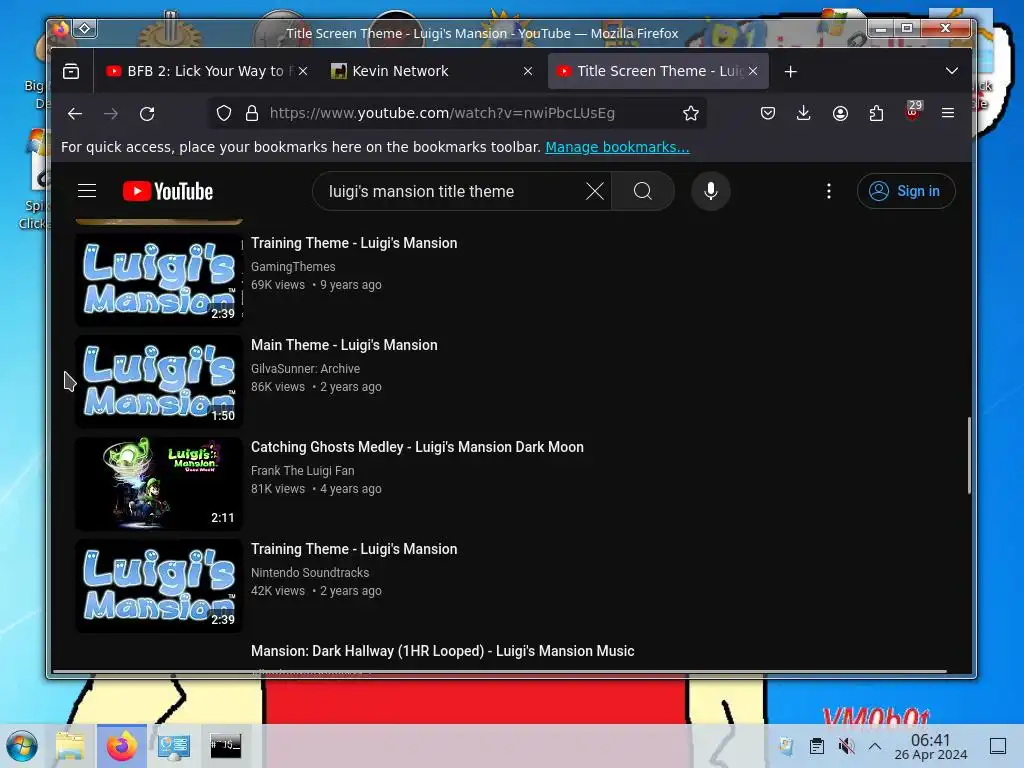
Task: Bookmark this page with the star
Action: point(690,114)
